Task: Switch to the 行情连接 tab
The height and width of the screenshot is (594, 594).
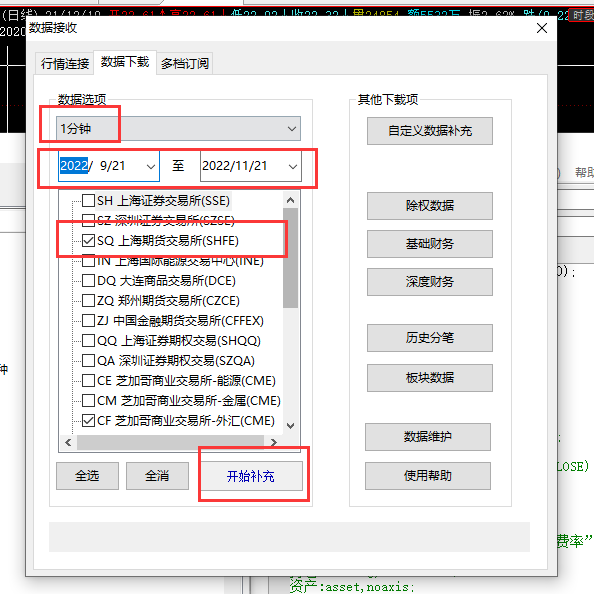Action: pos(65,64)
